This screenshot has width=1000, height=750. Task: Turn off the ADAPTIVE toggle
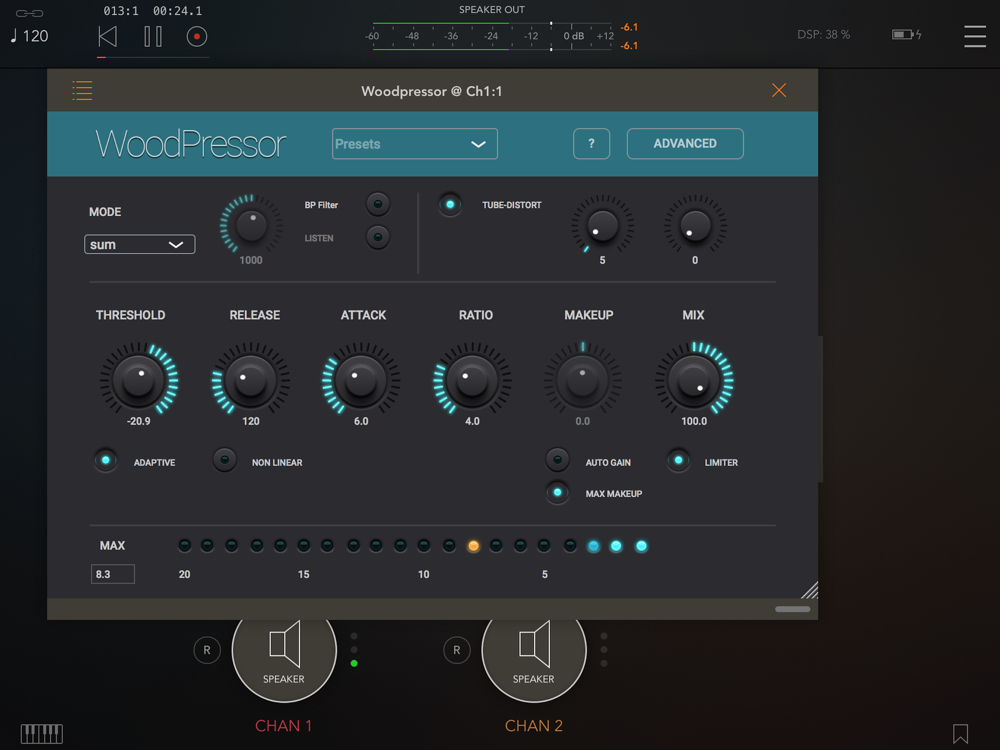point(106,460)
